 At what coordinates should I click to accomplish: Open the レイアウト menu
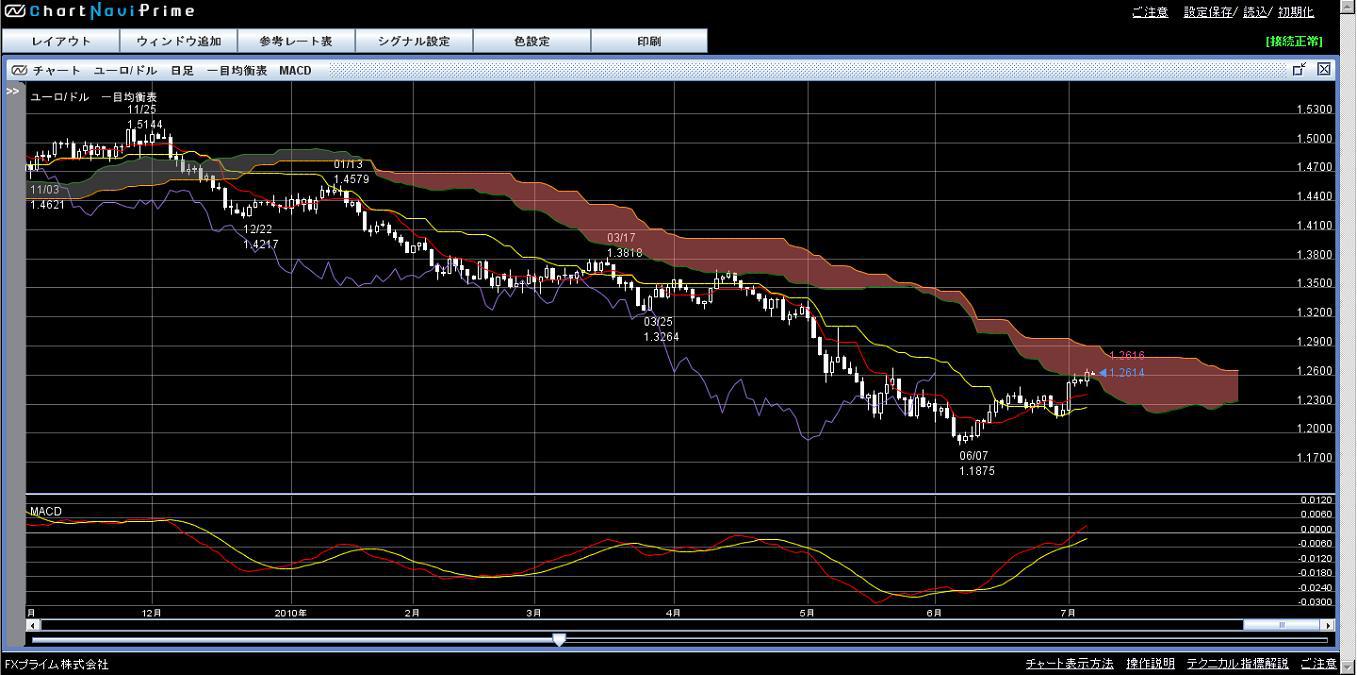61,41
